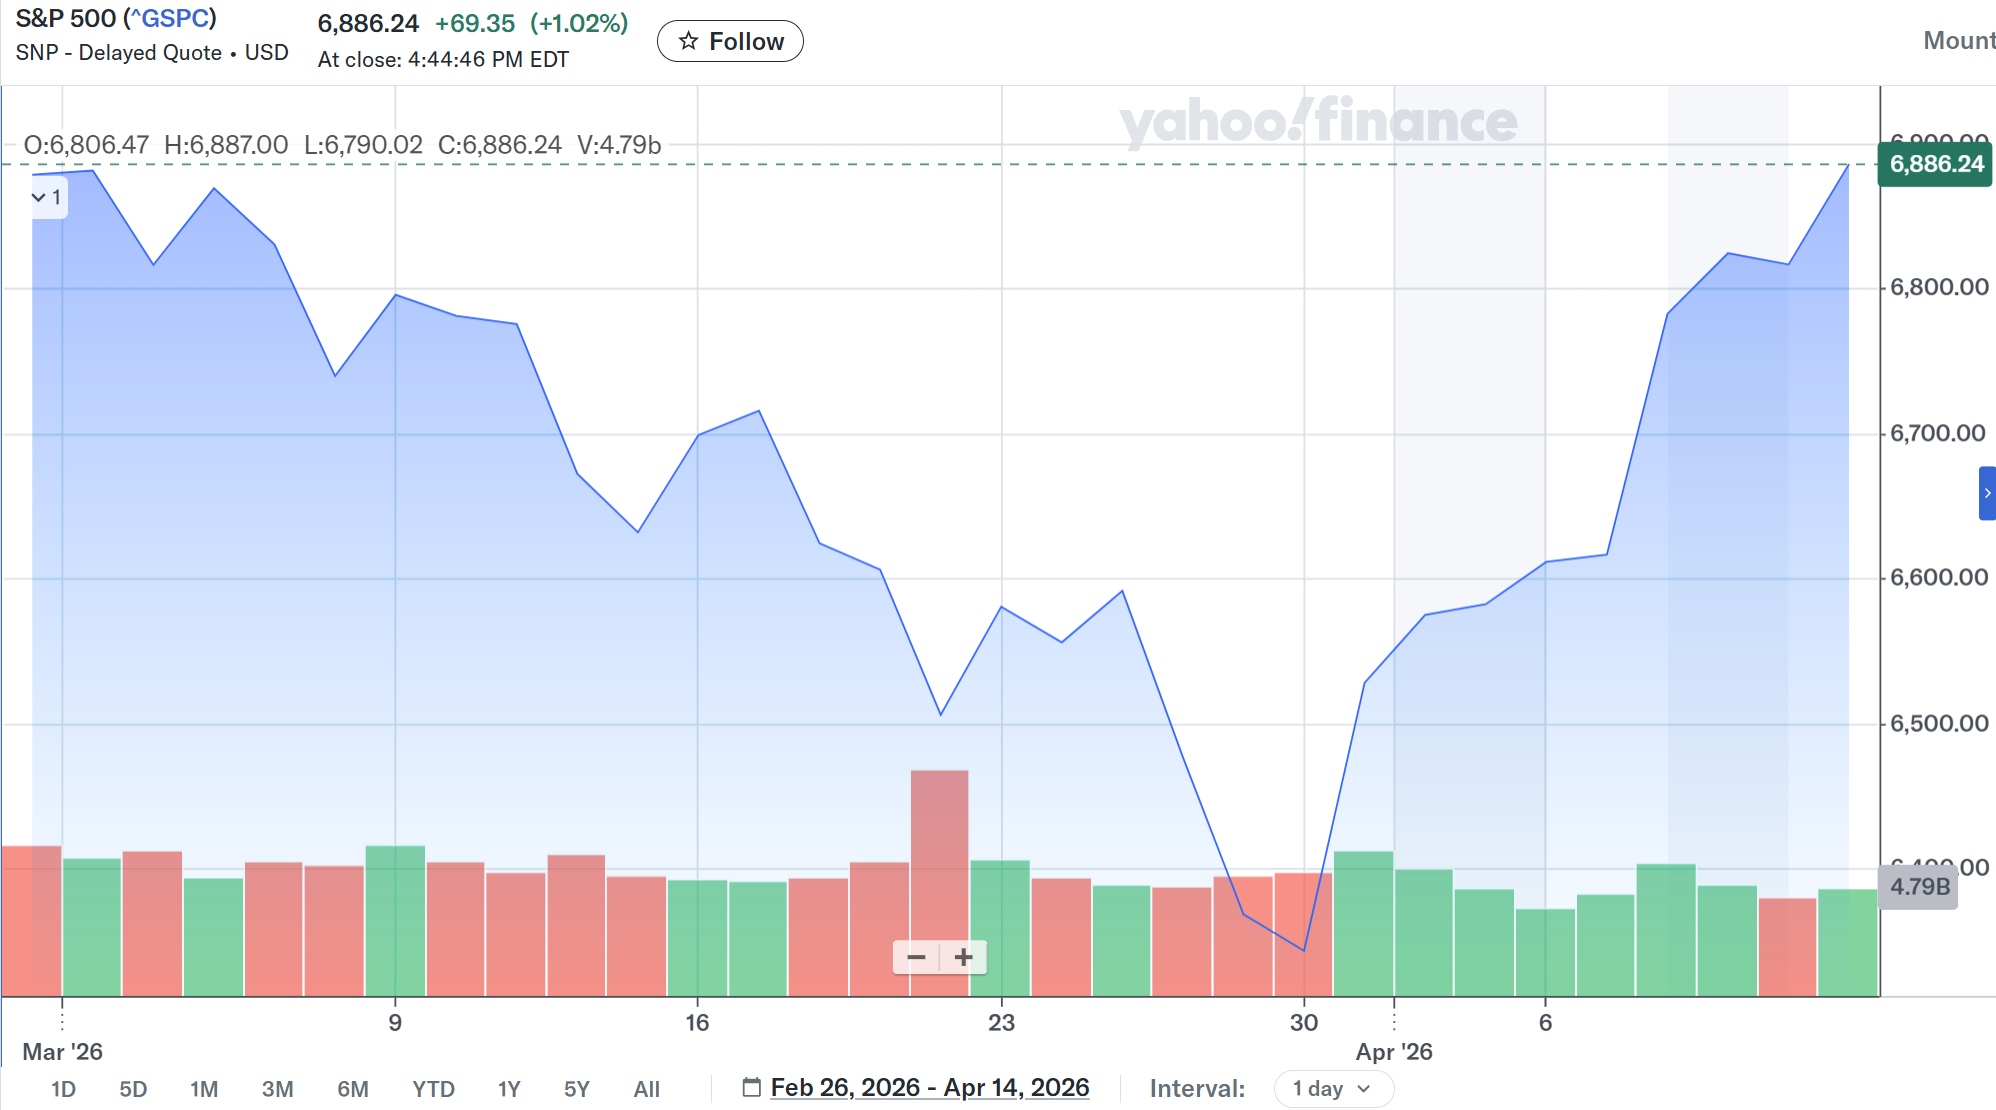Click the ^GSPC ticker link
Viewport: 1996px width, 1110px height.
click(x=170, y=18)
